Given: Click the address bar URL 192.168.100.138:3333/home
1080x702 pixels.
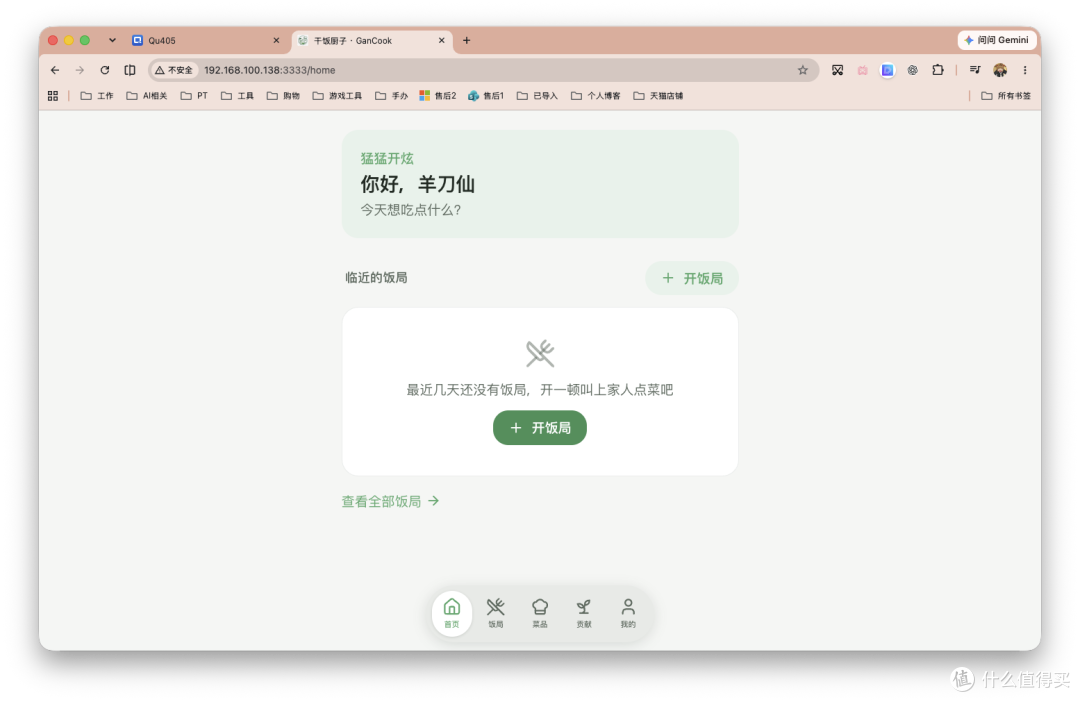Looking at the screenshot, I should click(x=270, y=70).
